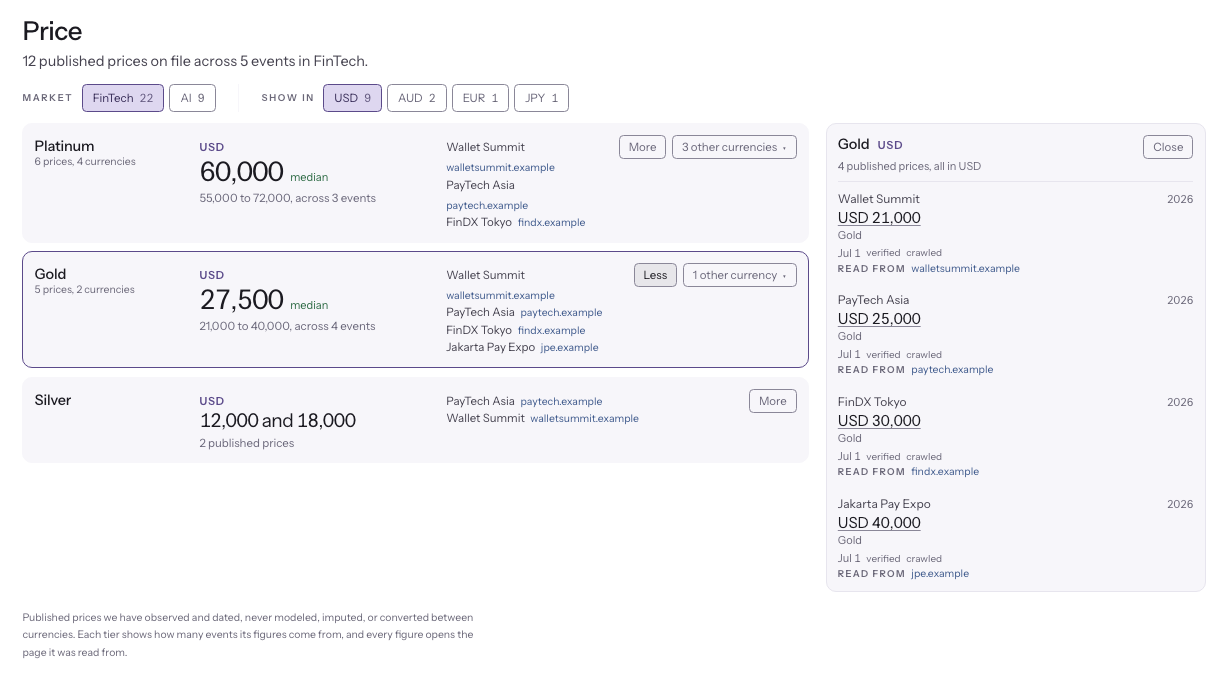This screenshot has width=1228, height=684.
Task: Click '2 published prices' under Silver
Action: click(246, 443)
